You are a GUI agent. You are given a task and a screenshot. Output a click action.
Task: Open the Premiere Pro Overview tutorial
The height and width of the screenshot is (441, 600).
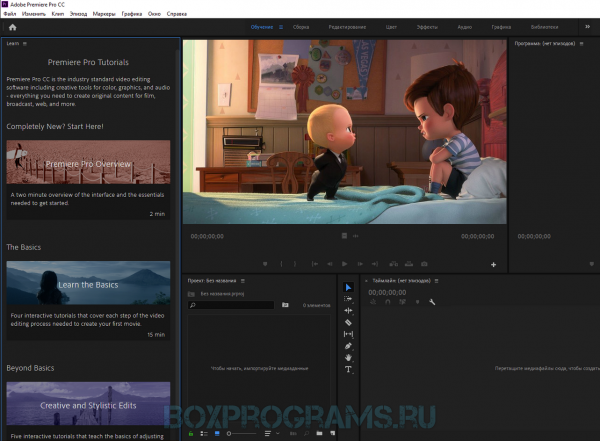click(88, 162)
